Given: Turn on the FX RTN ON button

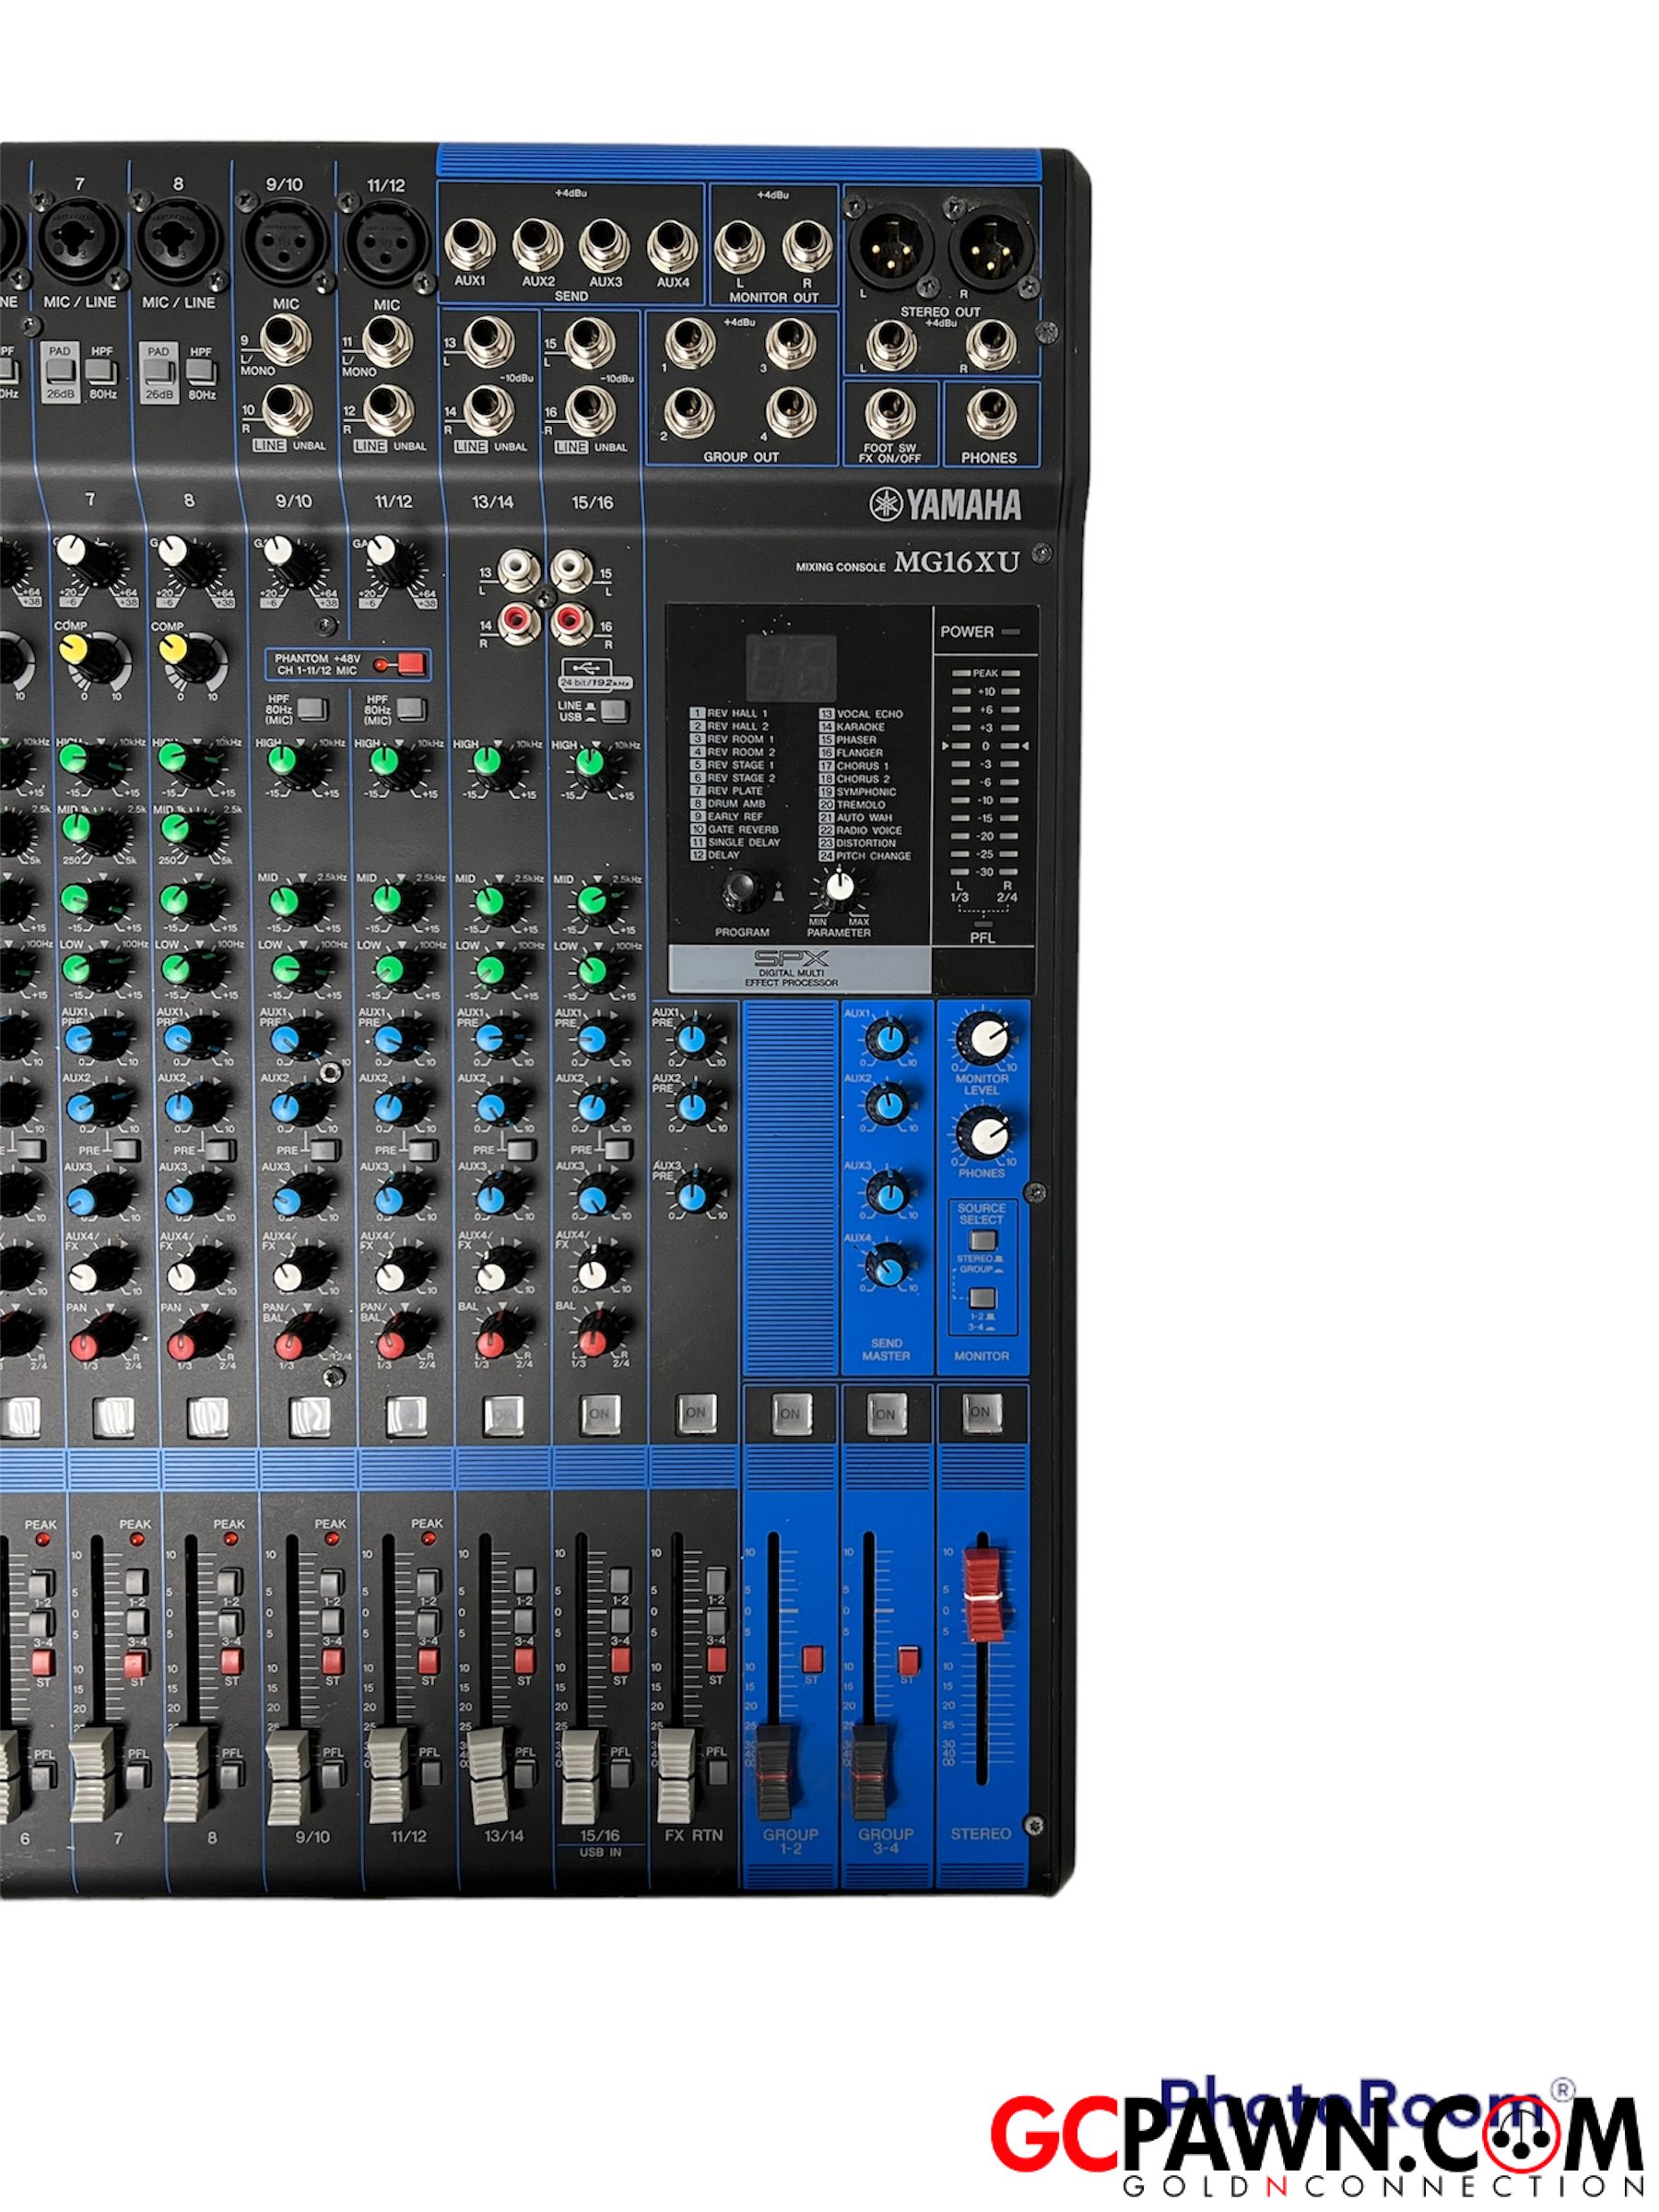Looking at the screenshot, I should (696, 1413).
